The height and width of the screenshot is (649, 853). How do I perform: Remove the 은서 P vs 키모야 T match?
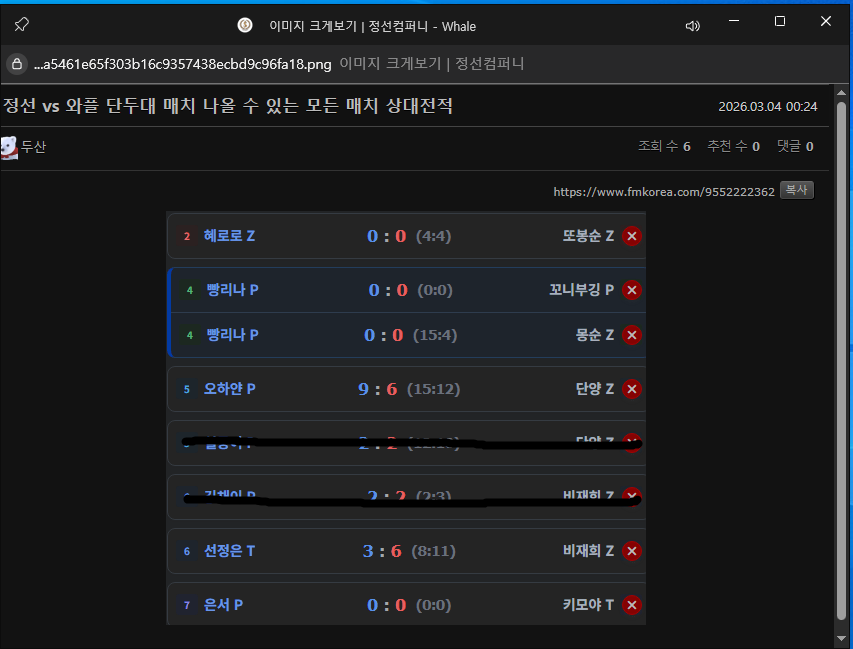(631, 605)
